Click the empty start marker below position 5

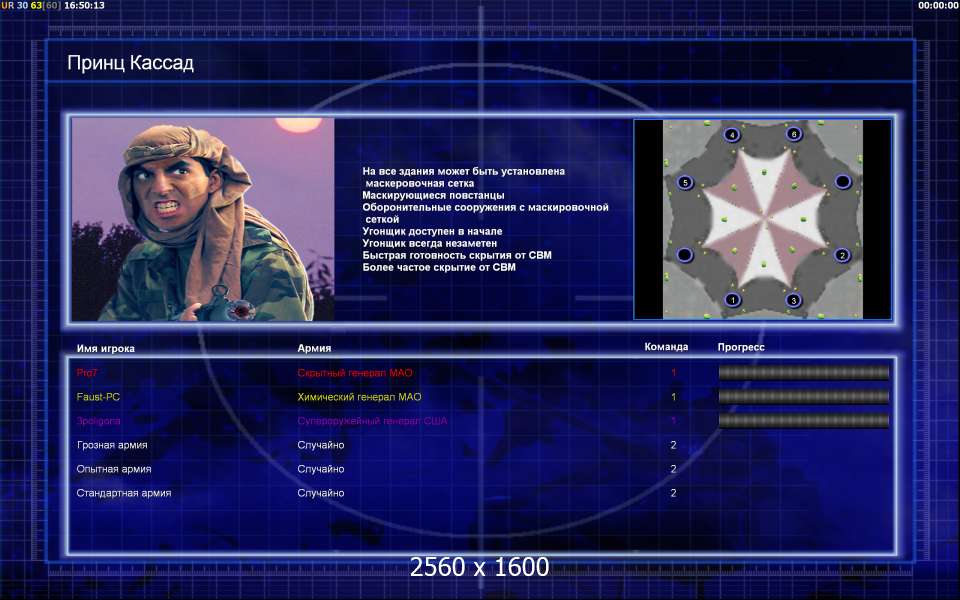pos(685,255)
